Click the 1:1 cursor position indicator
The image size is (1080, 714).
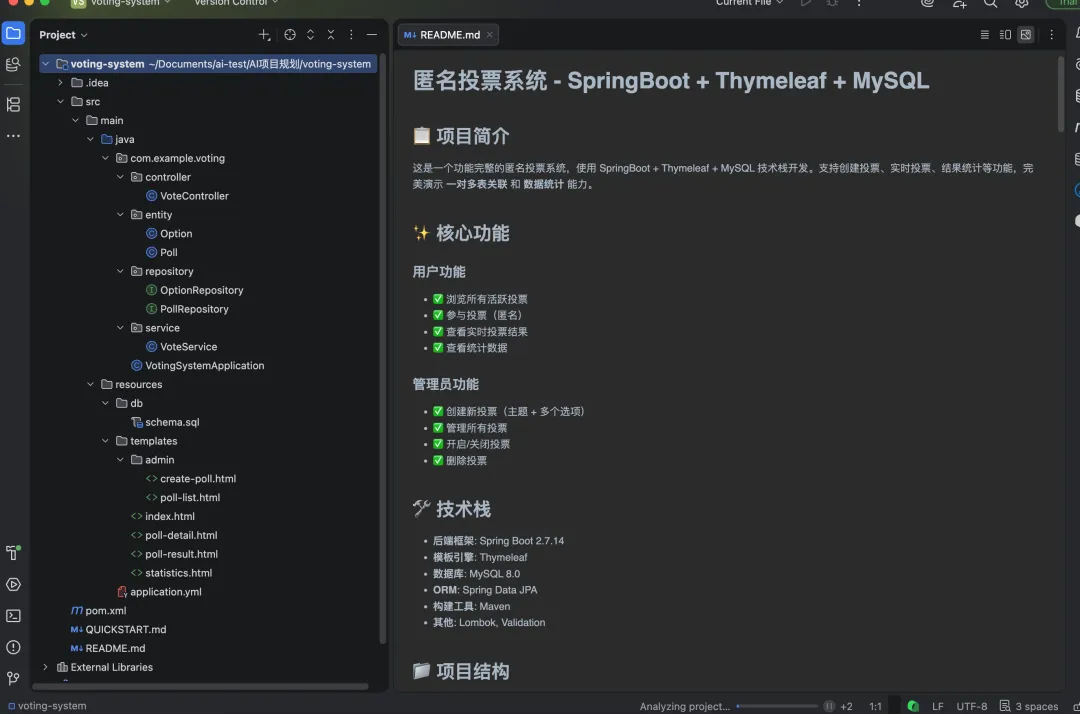[x=875, y=706]
